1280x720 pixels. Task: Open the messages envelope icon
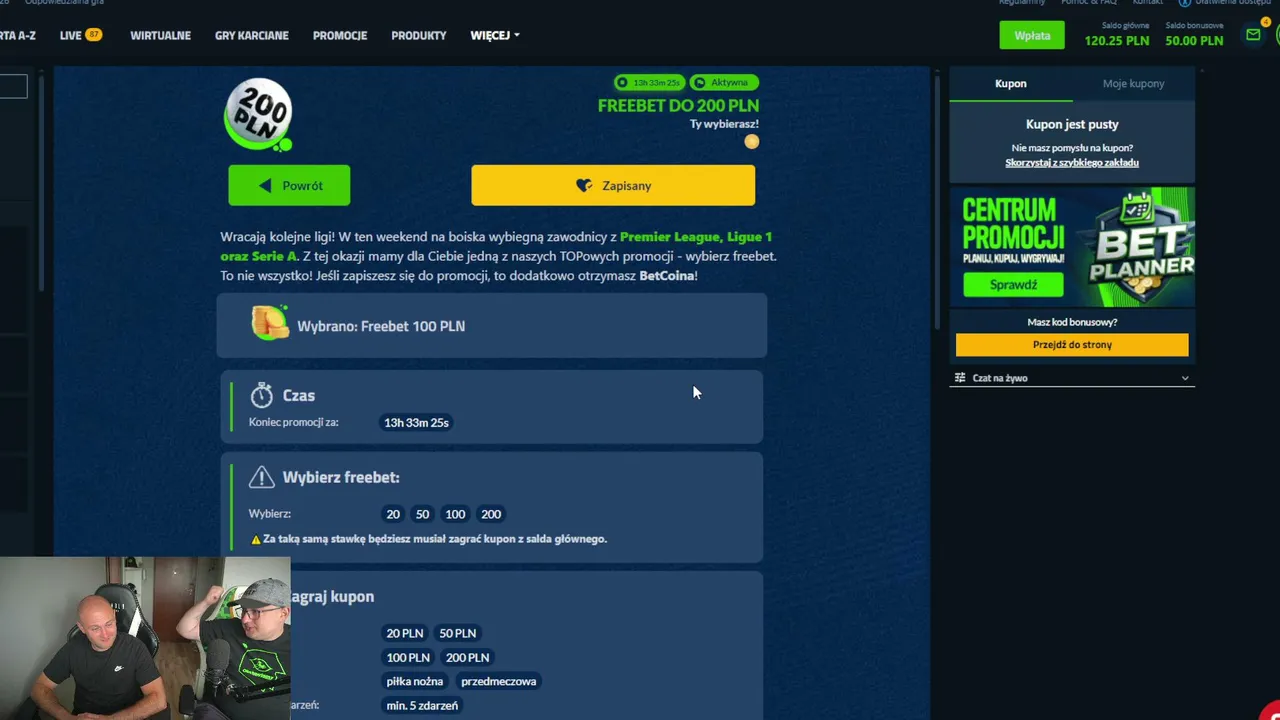(x=1253, y=35)
